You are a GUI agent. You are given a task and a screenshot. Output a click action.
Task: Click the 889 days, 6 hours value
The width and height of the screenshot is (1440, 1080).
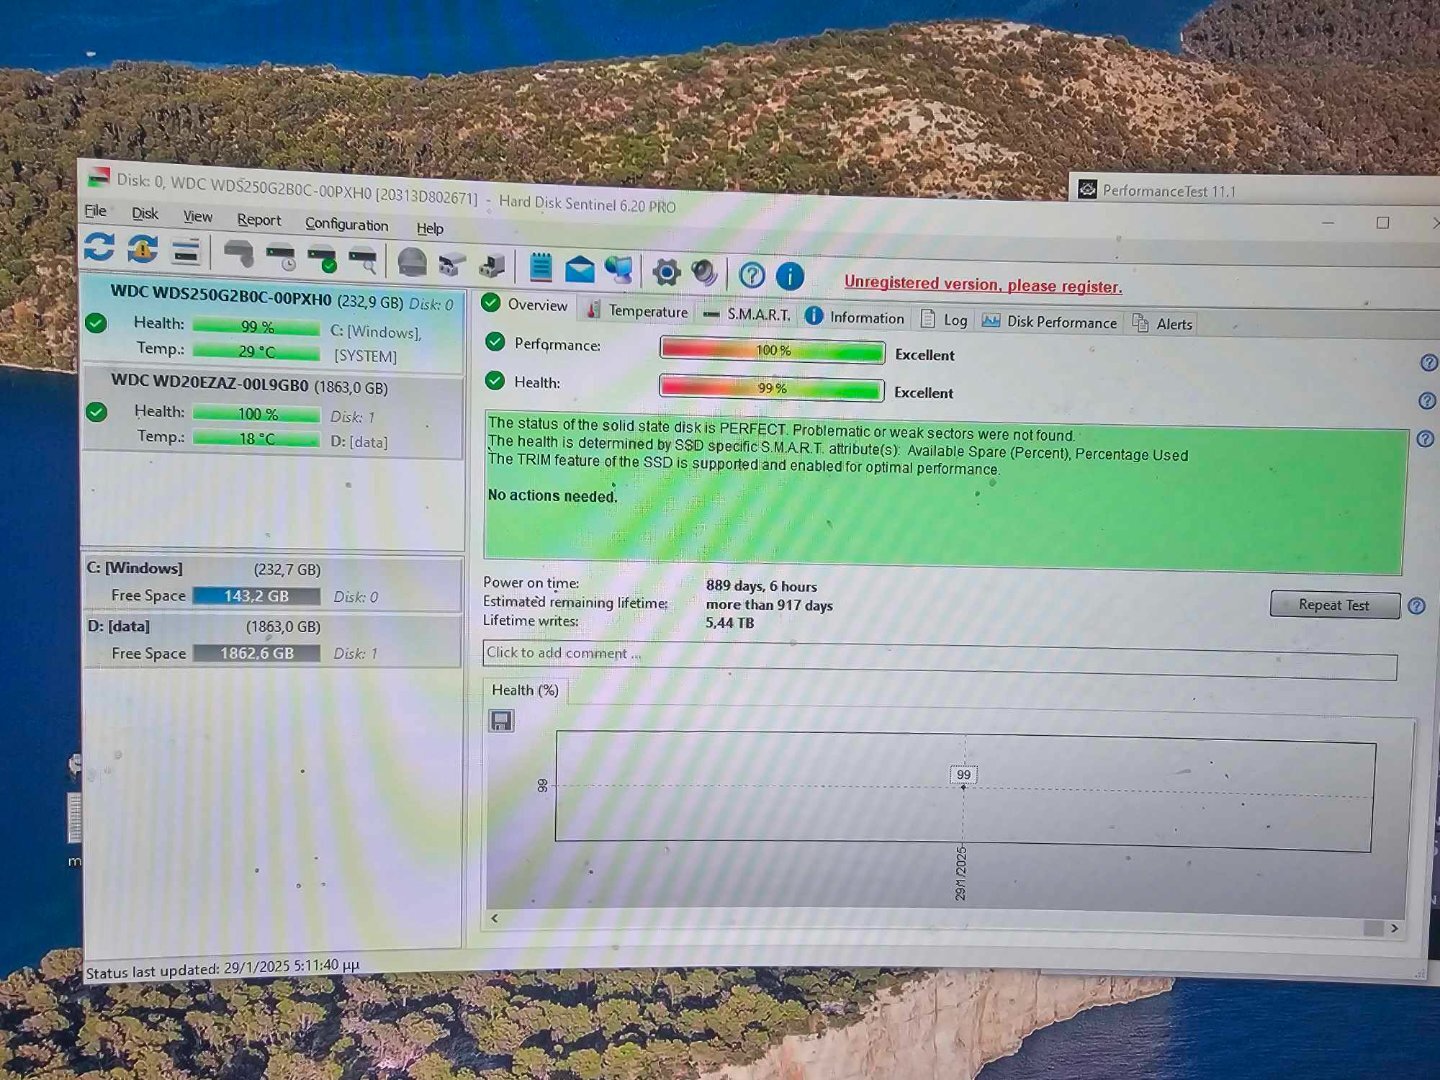point(761,586)
